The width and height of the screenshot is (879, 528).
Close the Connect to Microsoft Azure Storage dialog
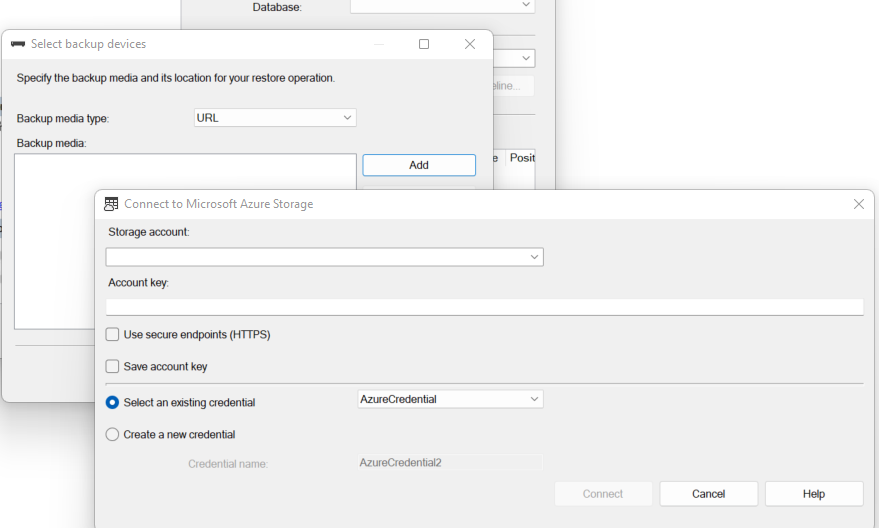(x=858, y=204)
